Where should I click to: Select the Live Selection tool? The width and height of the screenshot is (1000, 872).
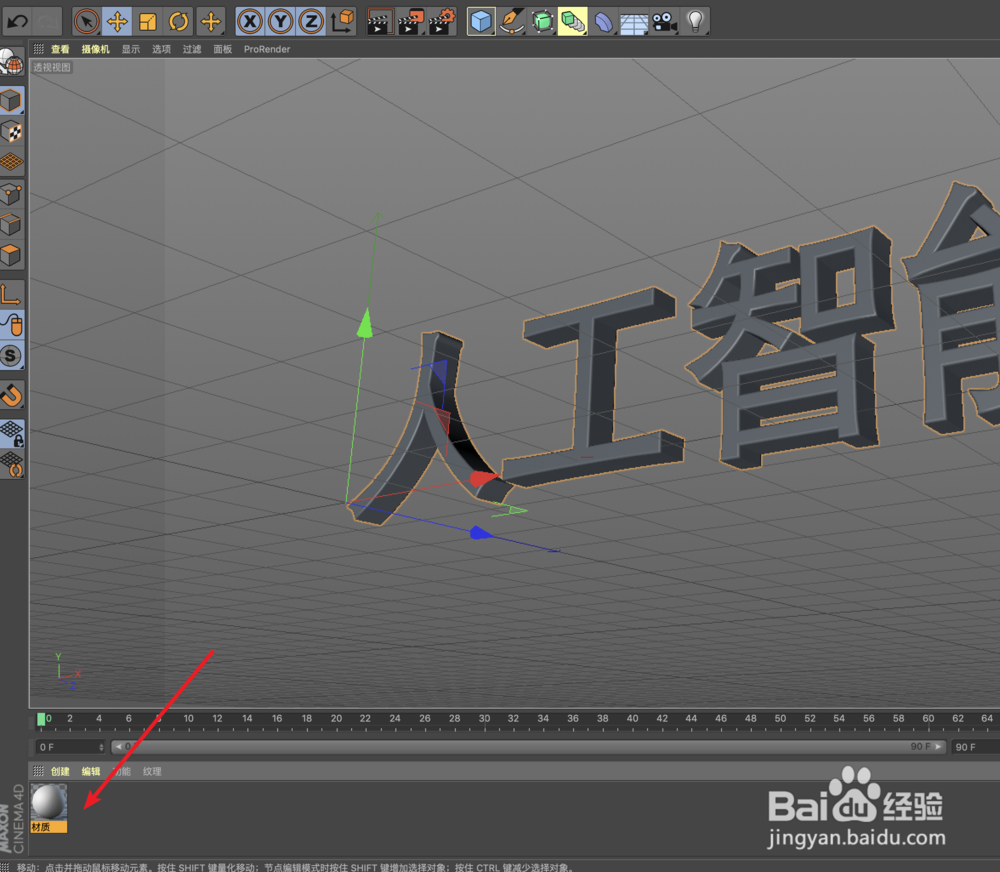pos(86,22)
